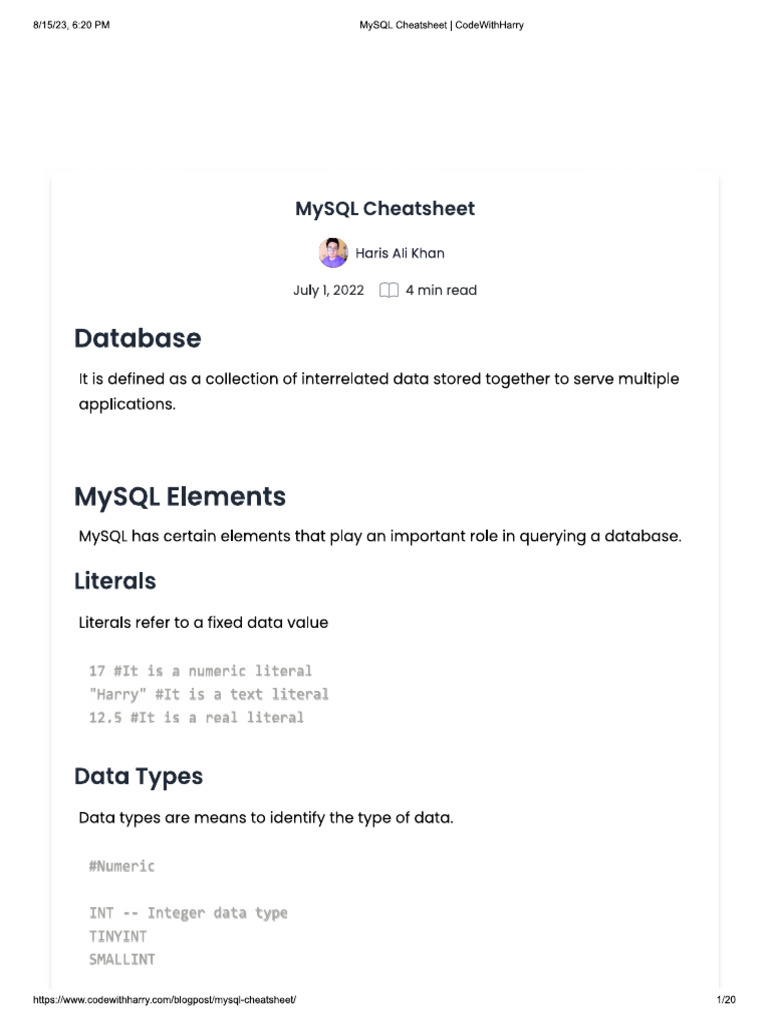Click the numeric literal code line
768x1024 pixels.
[200, 671]
